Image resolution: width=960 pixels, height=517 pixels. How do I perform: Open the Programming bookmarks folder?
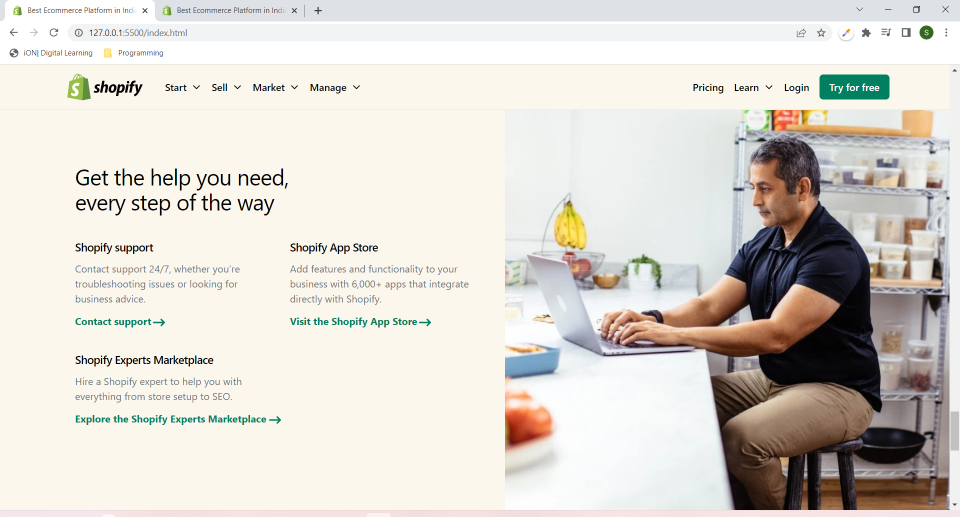[133, 53]
